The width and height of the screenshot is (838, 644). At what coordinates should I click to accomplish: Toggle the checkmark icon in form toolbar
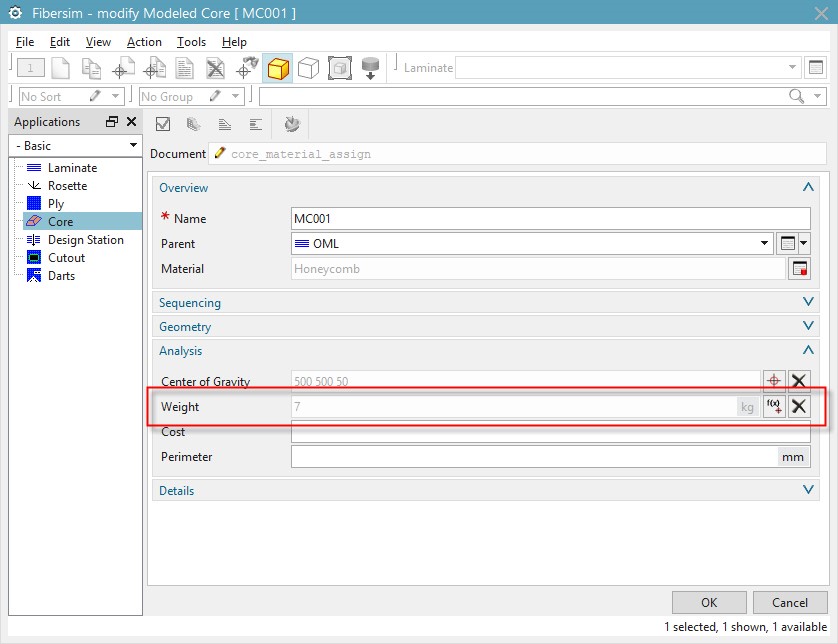point(163,124)
